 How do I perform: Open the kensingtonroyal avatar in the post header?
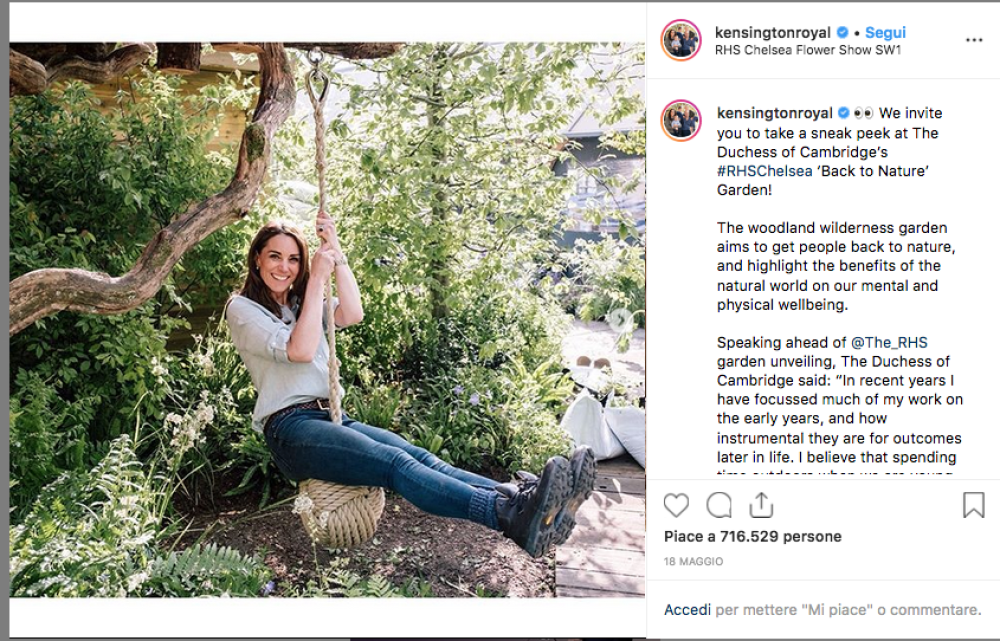681,40
